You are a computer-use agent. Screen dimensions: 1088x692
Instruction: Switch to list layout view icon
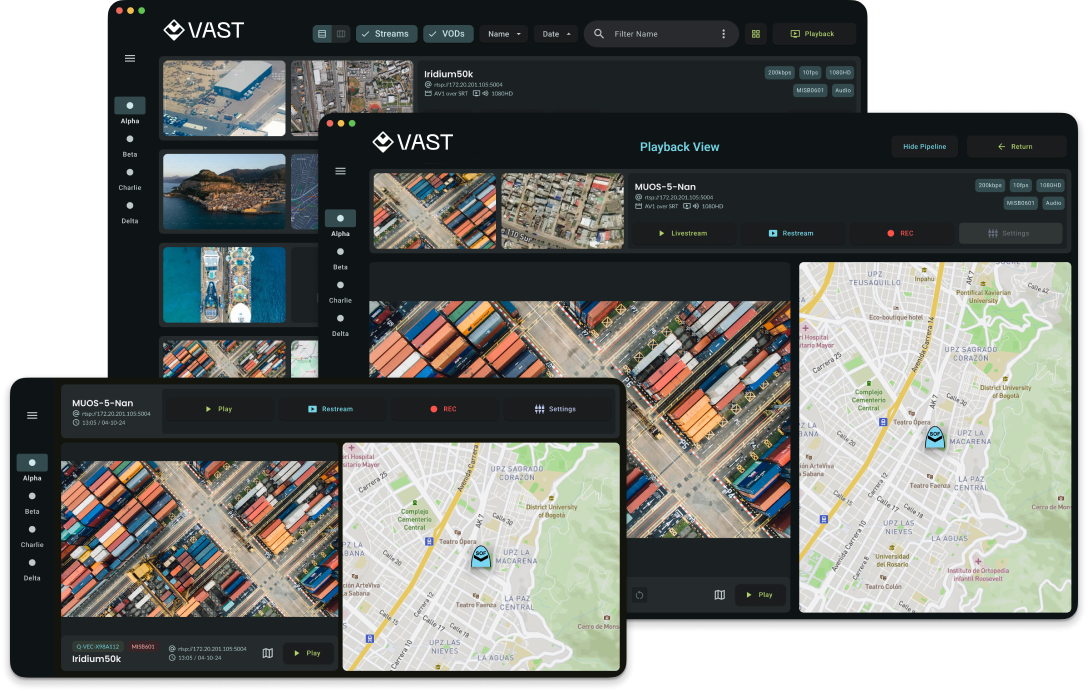pyautogui.click(x=322, y=34)
